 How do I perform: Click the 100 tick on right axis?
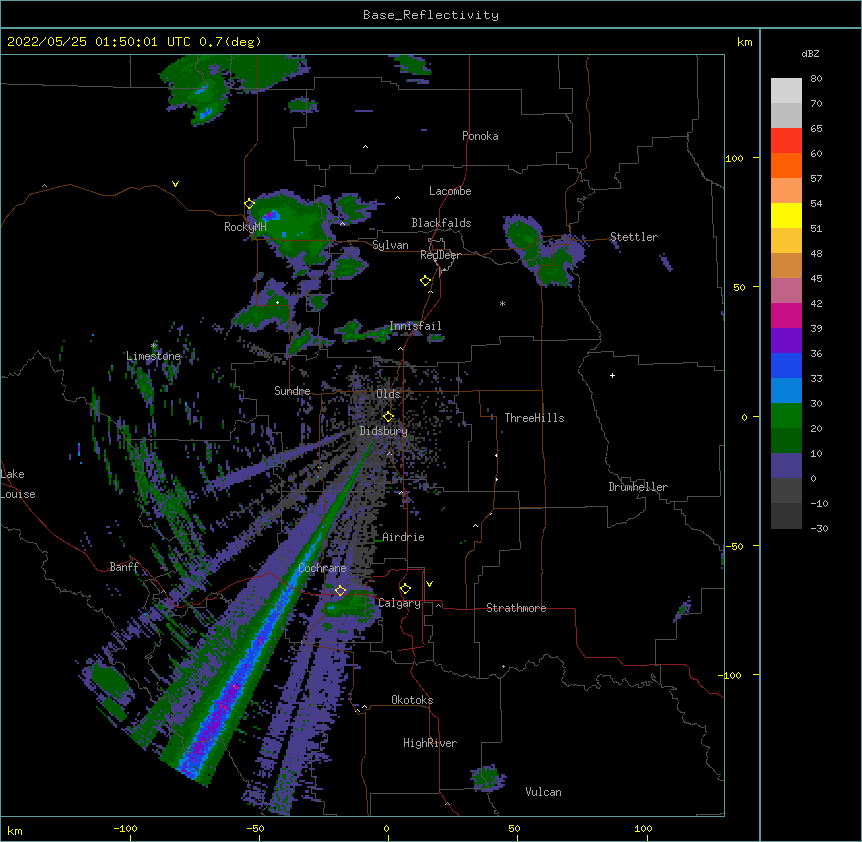tap(734, 158)
